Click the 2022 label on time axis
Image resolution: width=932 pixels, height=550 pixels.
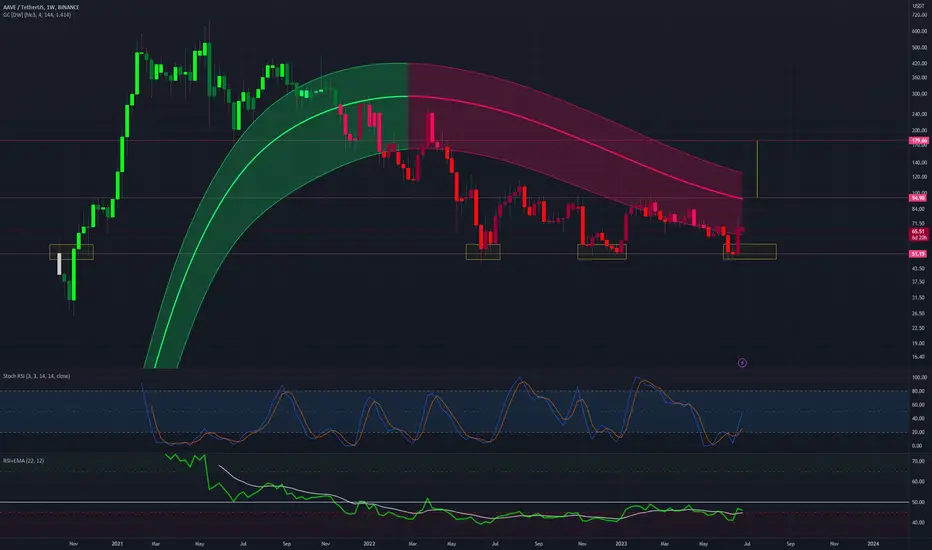click(x=369, y=543)
